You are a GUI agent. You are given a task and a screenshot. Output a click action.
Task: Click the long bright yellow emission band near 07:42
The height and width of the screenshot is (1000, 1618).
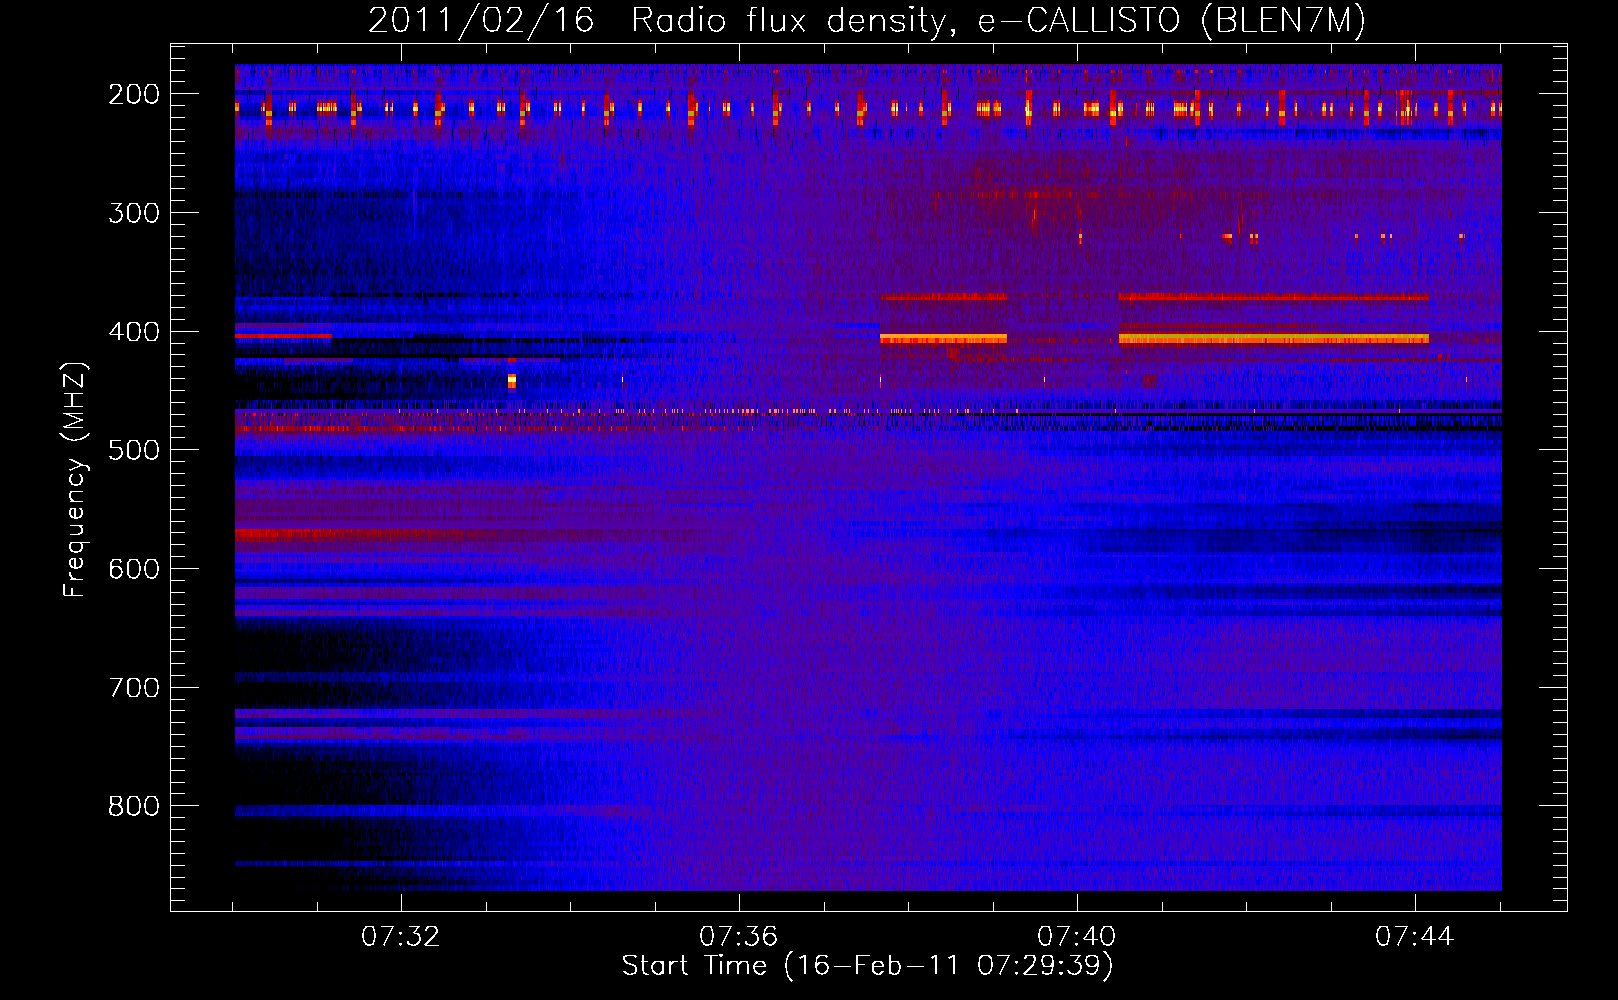[1274, 339]
